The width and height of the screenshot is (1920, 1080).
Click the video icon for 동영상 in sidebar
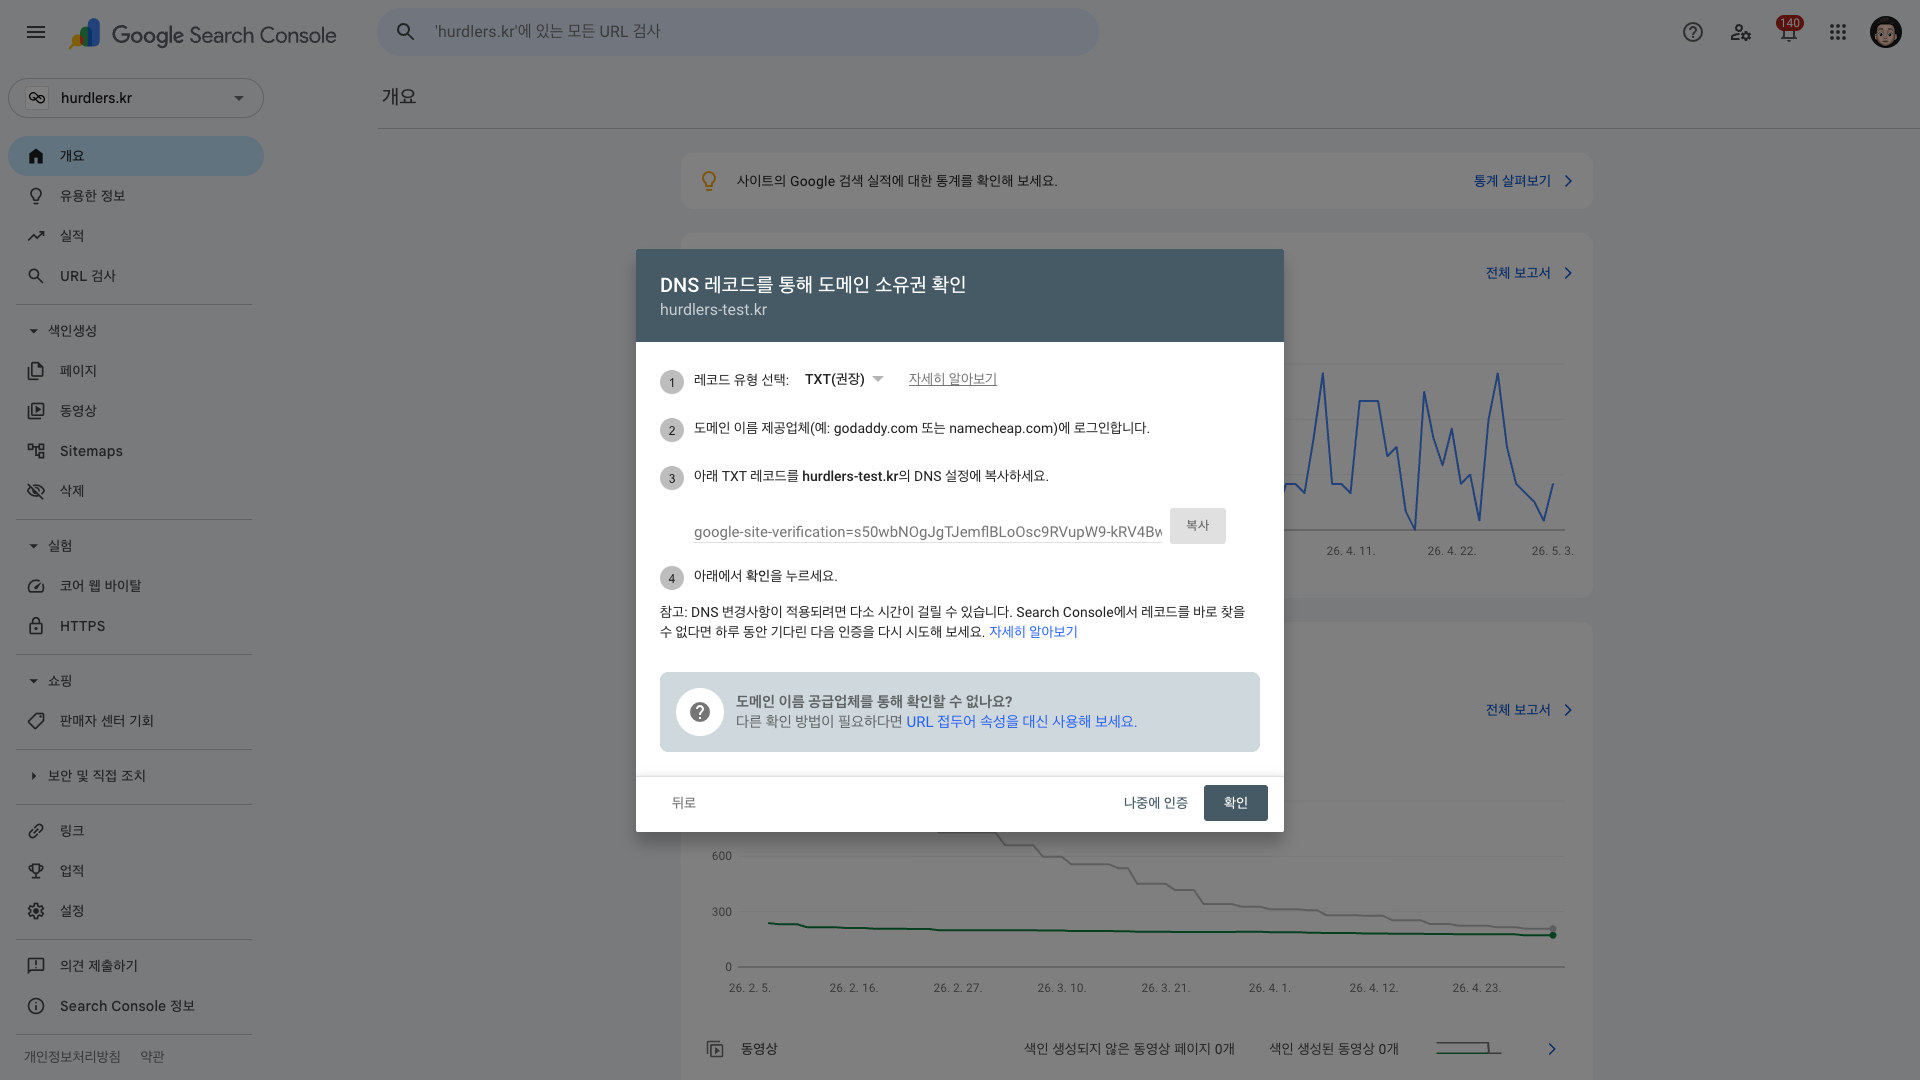36,411
